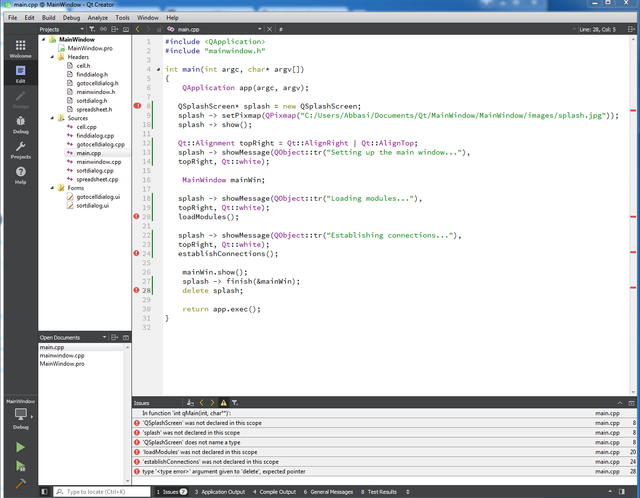Image resolution: width=640 pixels, height=498 pixels.
Task: Switch to Application Output pane
Action: pos(220,491)
